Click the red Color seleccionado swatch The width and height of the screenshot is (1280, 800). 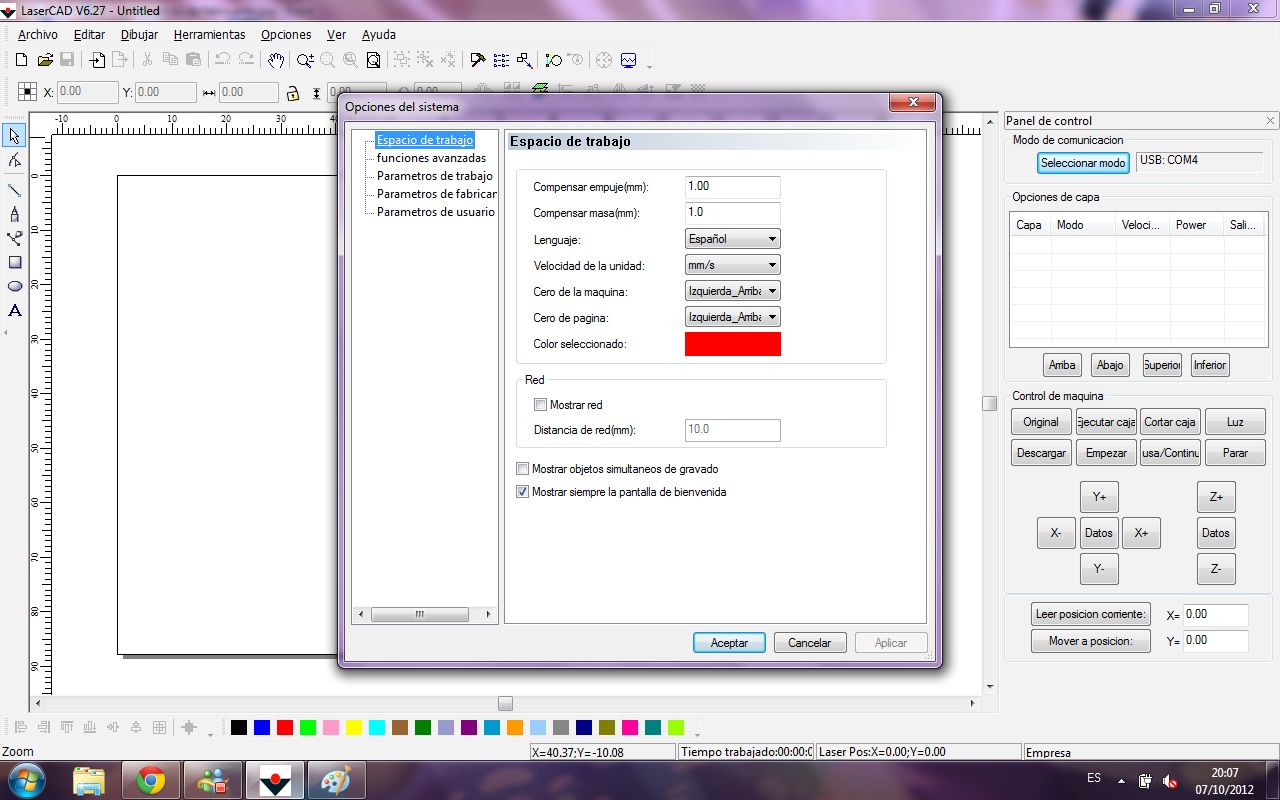coord(732,344)
